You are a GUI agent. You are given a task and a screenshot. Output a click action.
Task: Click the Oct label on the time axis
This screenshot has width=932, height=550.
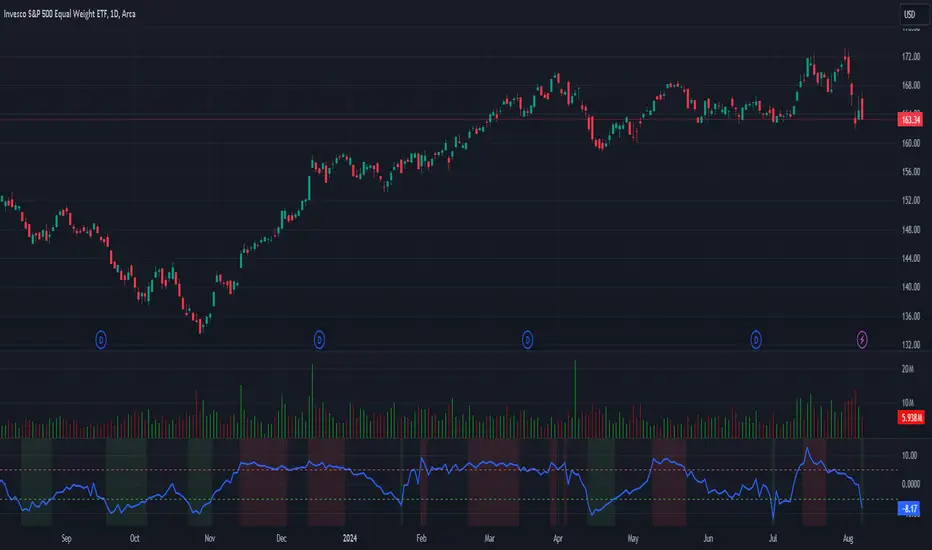[x=135, y=538]
